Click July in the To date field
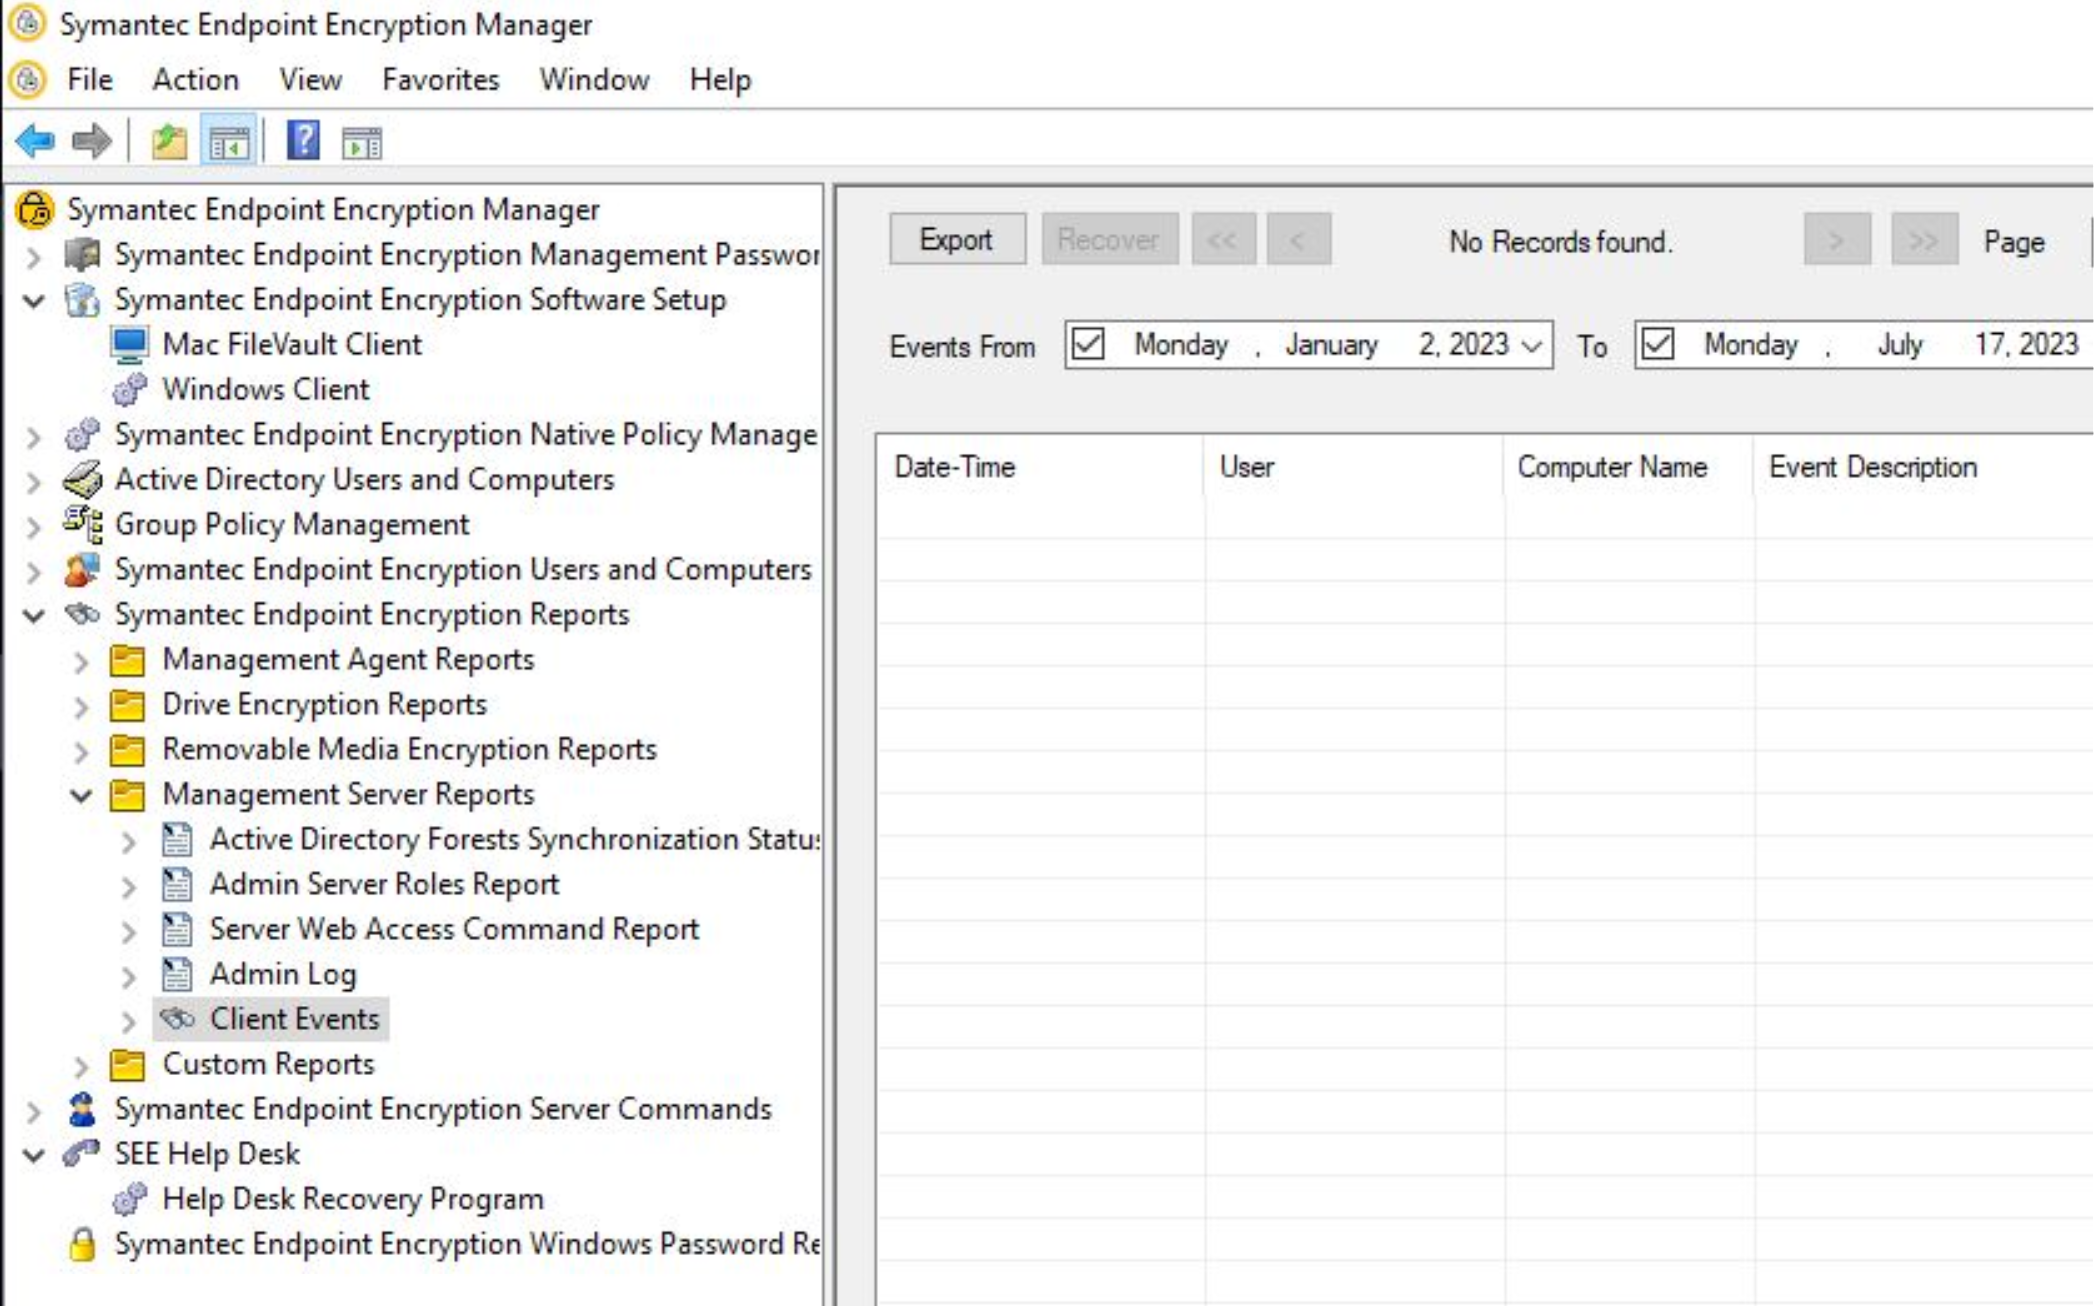 coord(1900,345)
